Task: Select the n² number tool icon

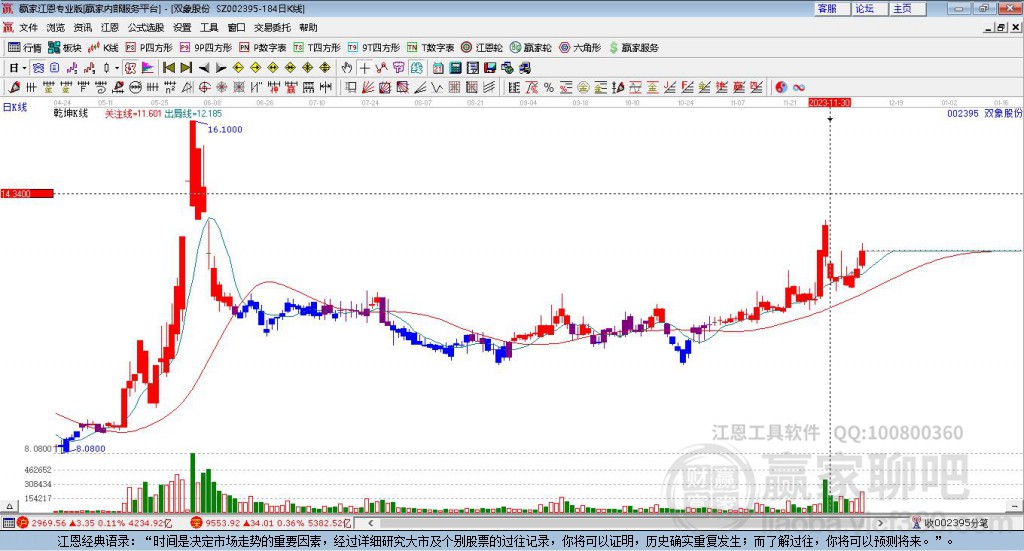Action: (170, 87)
